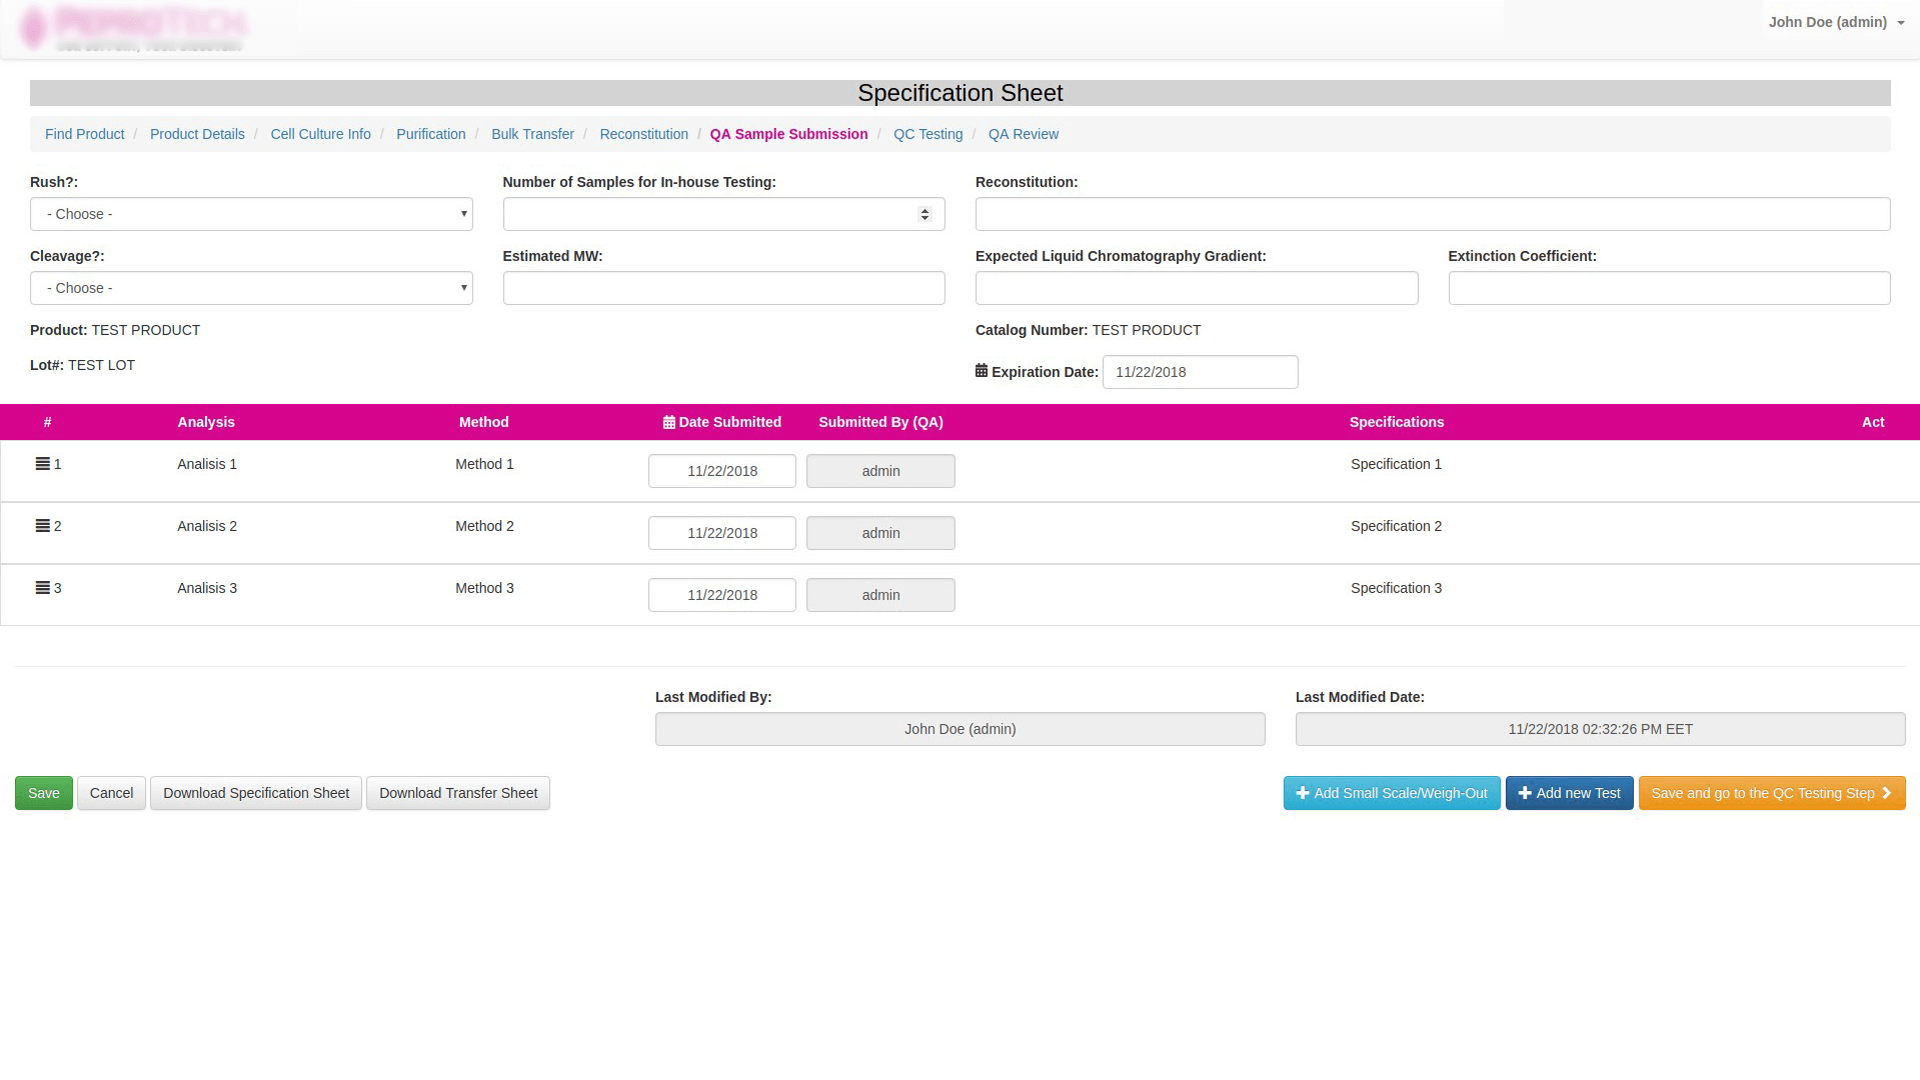Click drag handle icon for row 2

coord(42,526)
